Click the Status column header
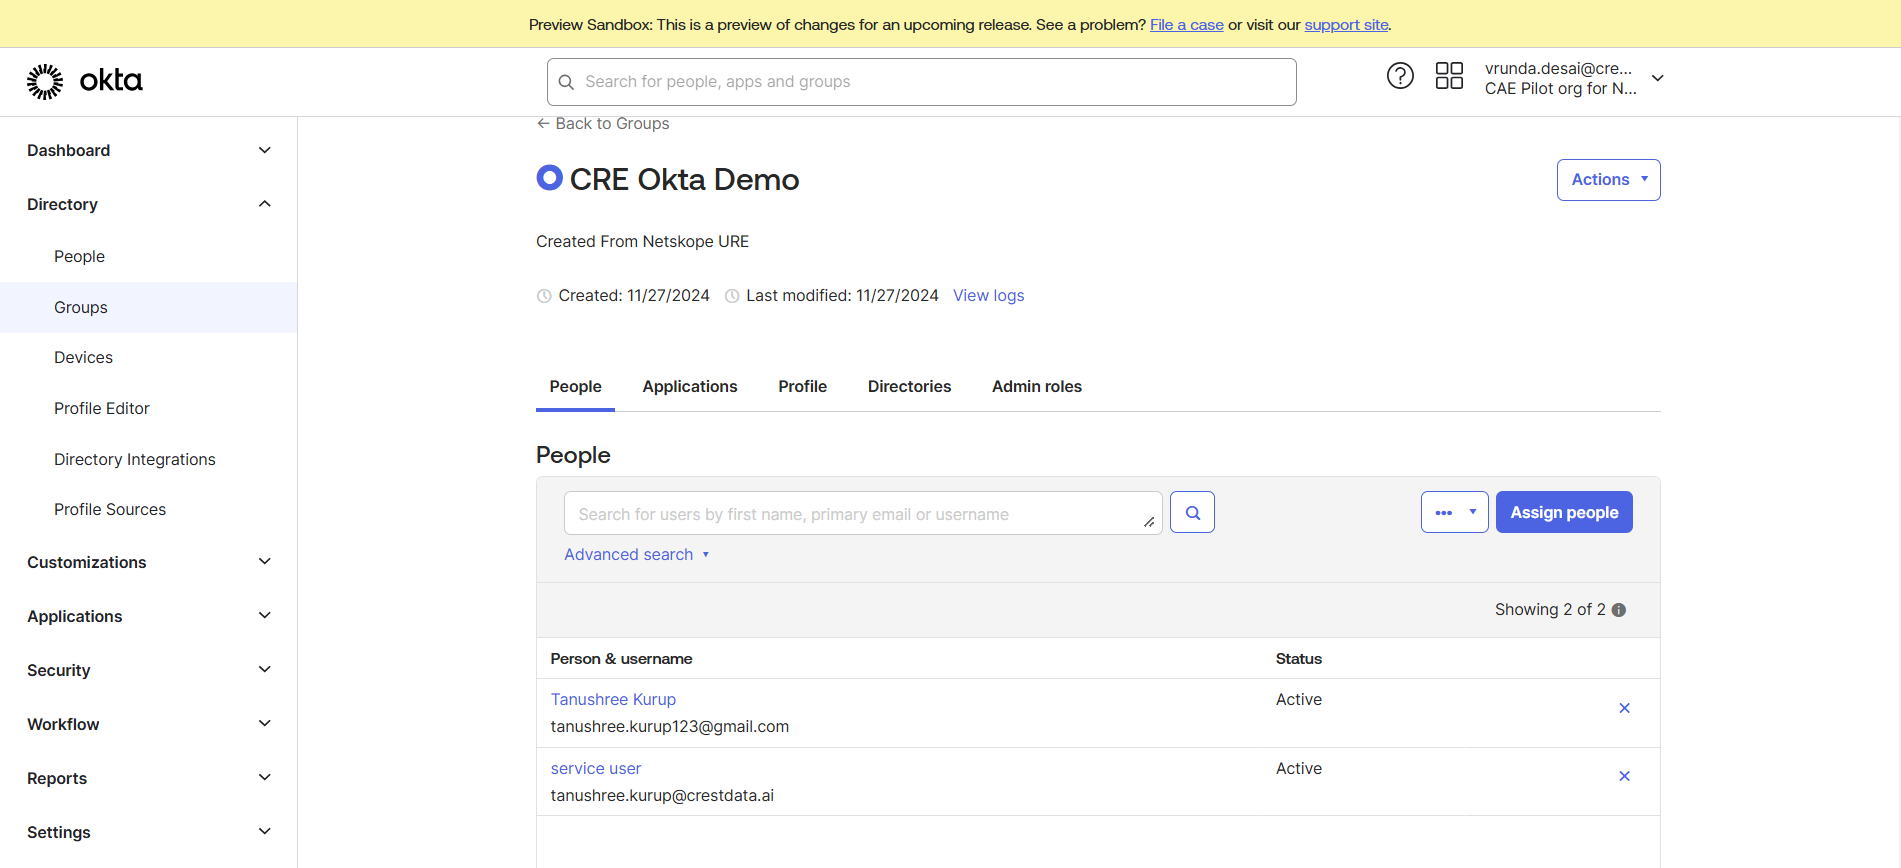The height and width of the screenshot is (868, 1901). click(x=1299, y=659)
